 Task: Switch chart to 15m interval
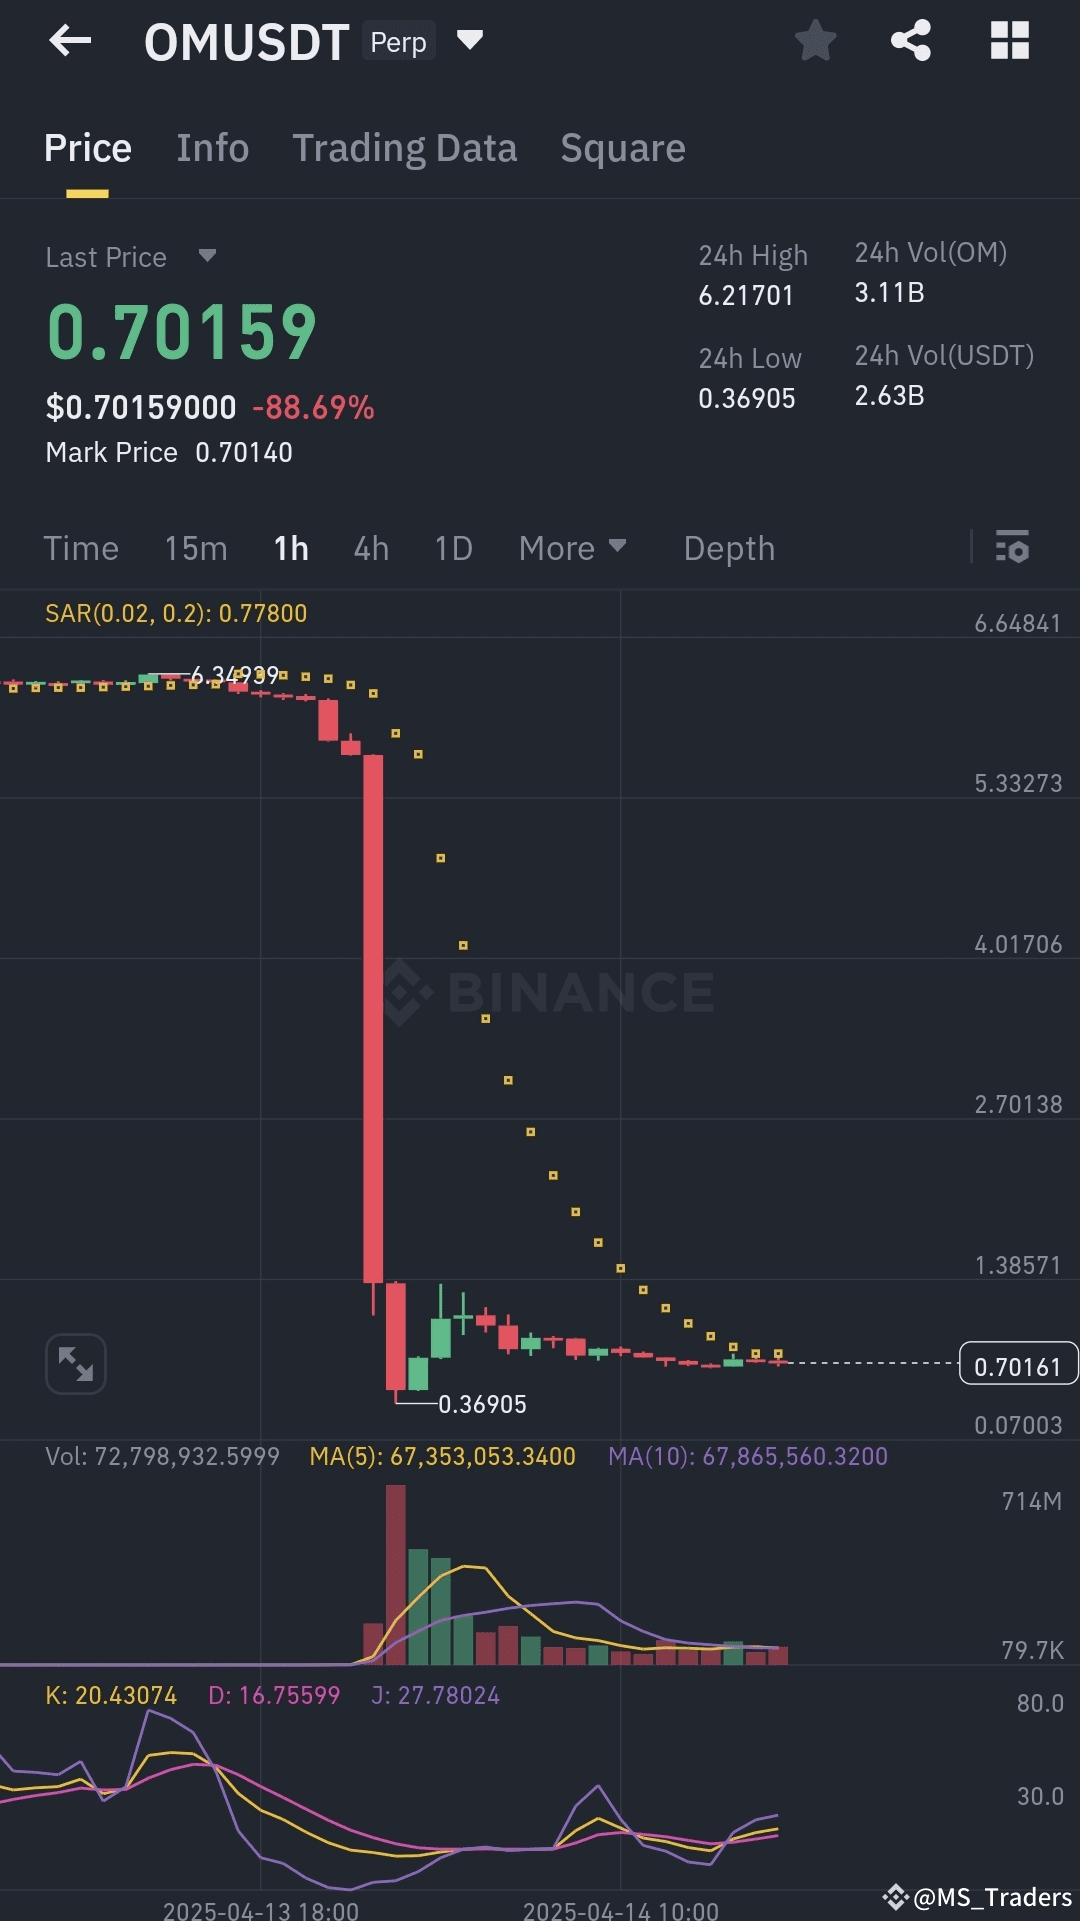click(196, 548)
